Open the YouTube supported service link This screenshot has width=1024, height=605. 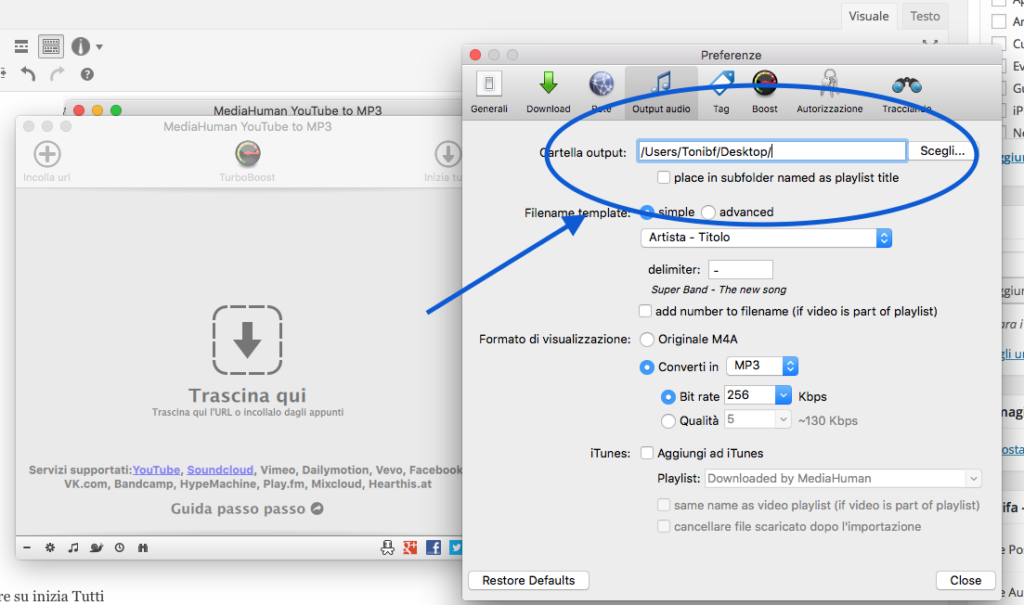pos(156,470)
